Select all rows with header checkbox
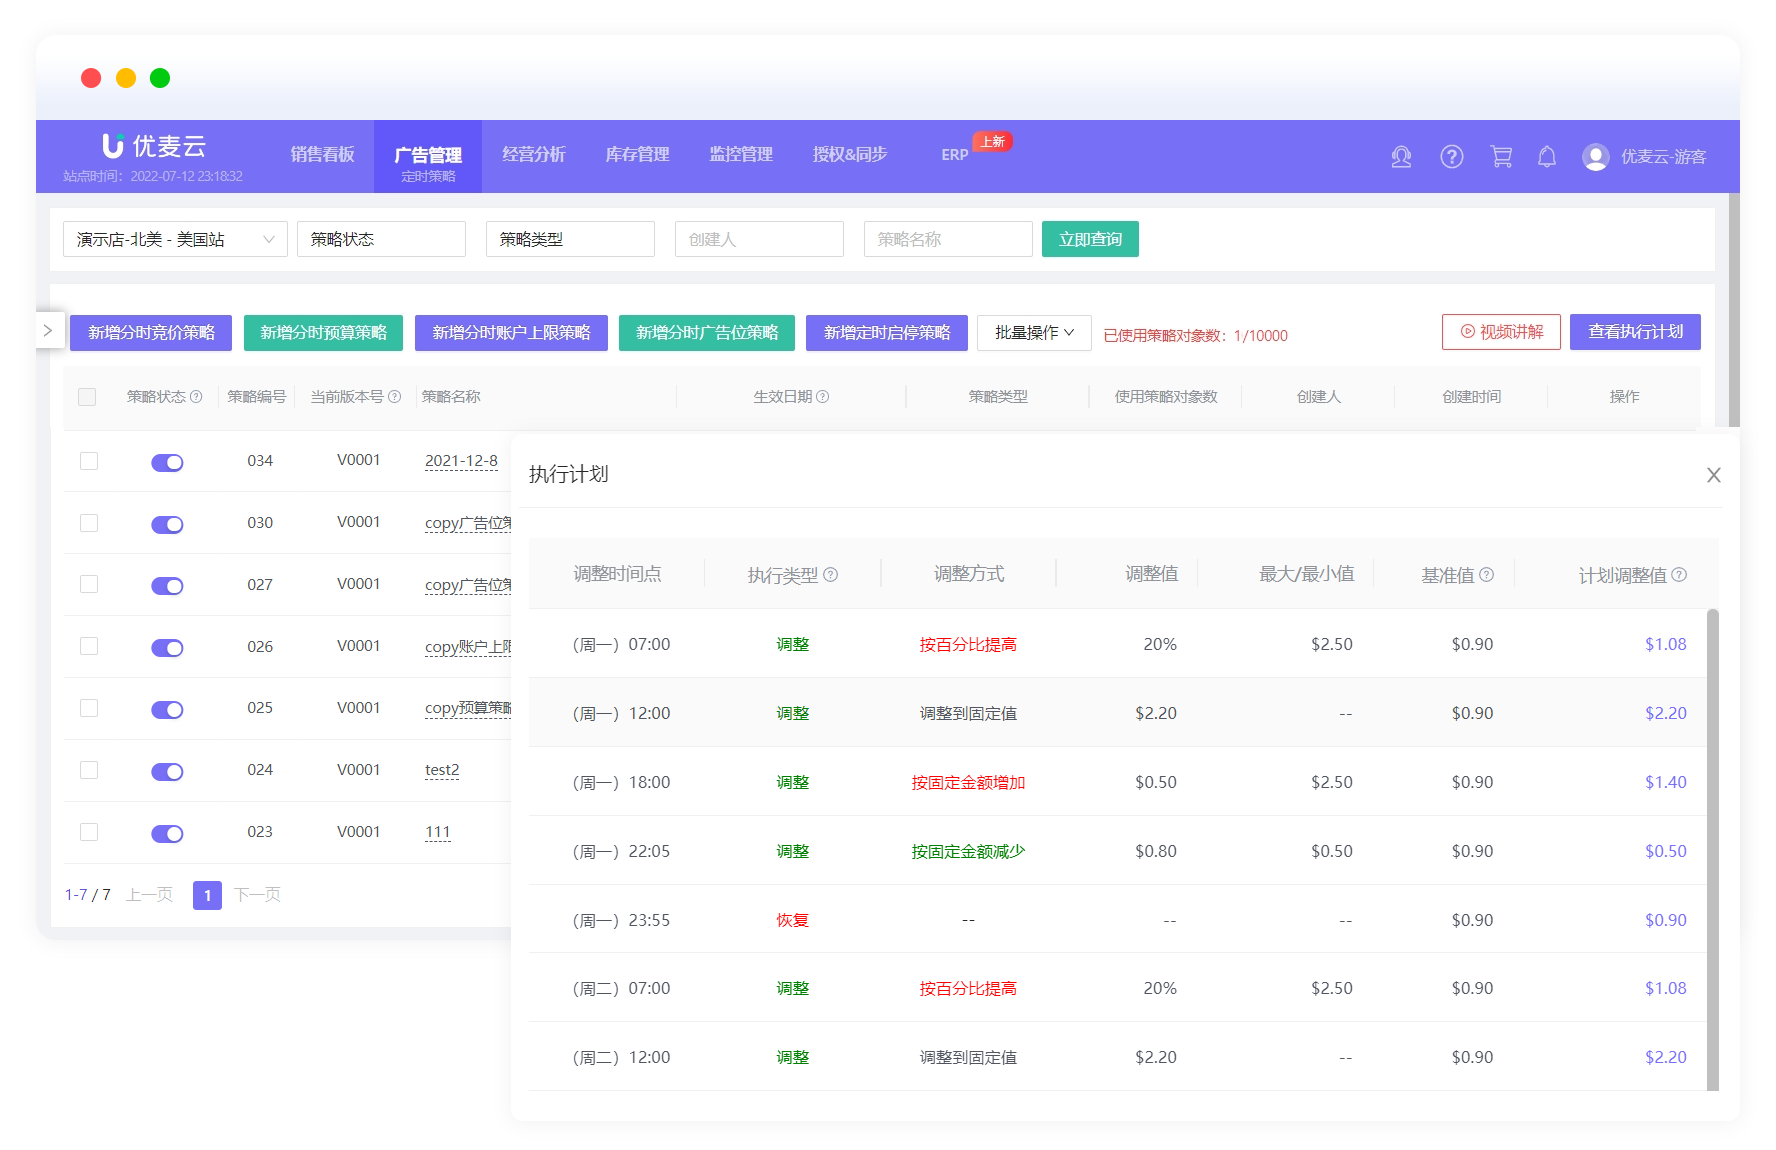 [87, 397]
